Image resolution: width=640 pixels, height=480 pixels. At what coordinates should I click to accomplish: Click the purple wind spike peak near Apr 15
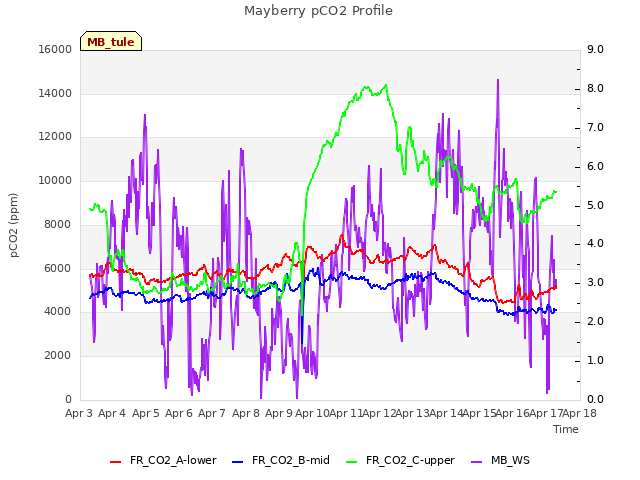(x=498, y=80)
